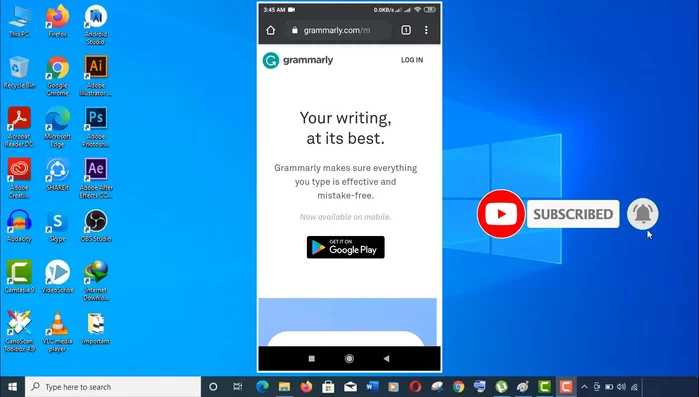699x397 pixels.
Task: Click the 'Your writing, at its best.' heading
Action: click(345, 128)
